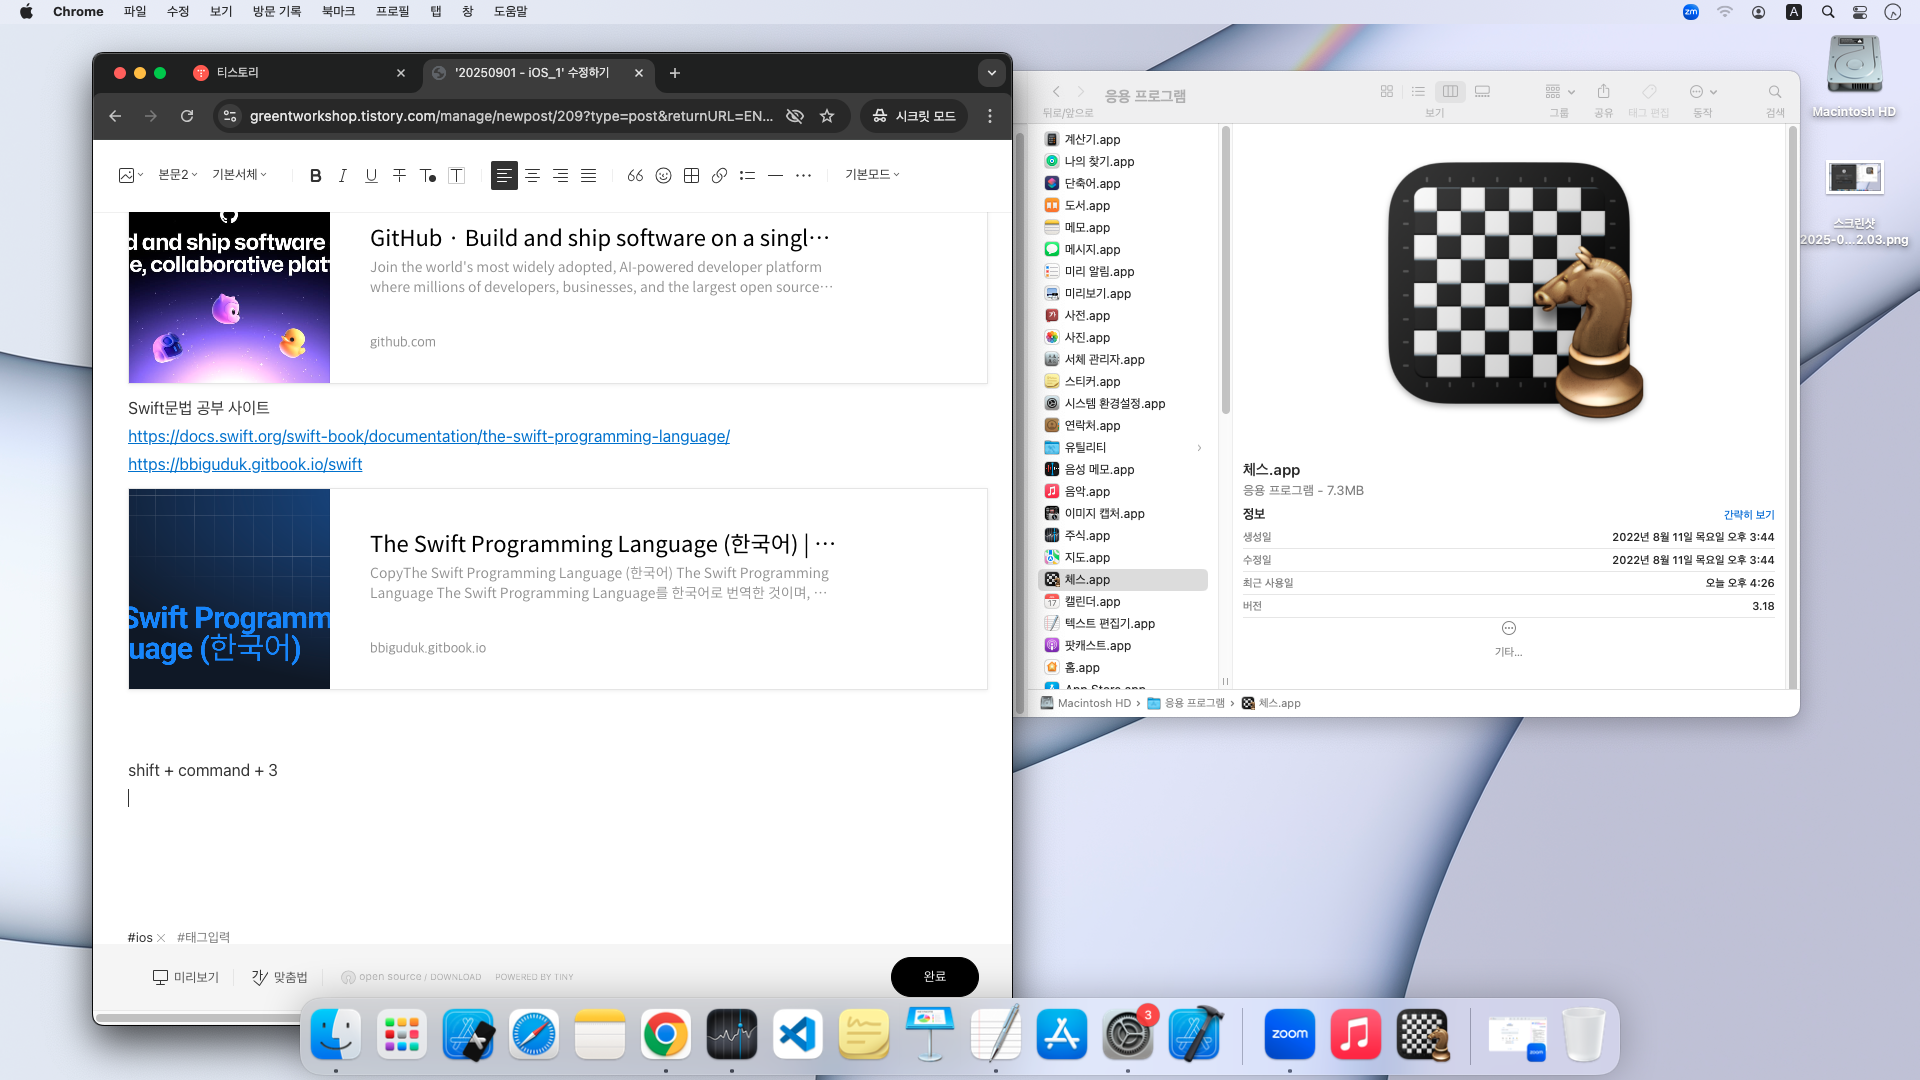Select 텍스트 편집기.app in Finder list
This screenshot has height=1080, width=1920.
pos(1109,623)
